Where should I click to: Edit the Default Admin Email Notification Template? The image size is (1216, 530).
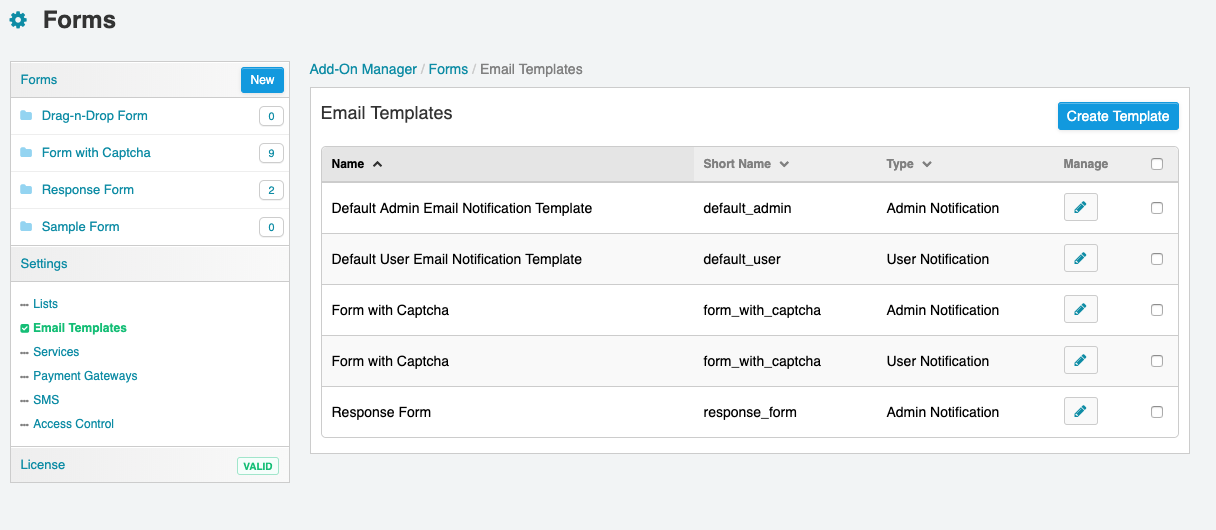pyautogui.click(x=1080, y=208)
